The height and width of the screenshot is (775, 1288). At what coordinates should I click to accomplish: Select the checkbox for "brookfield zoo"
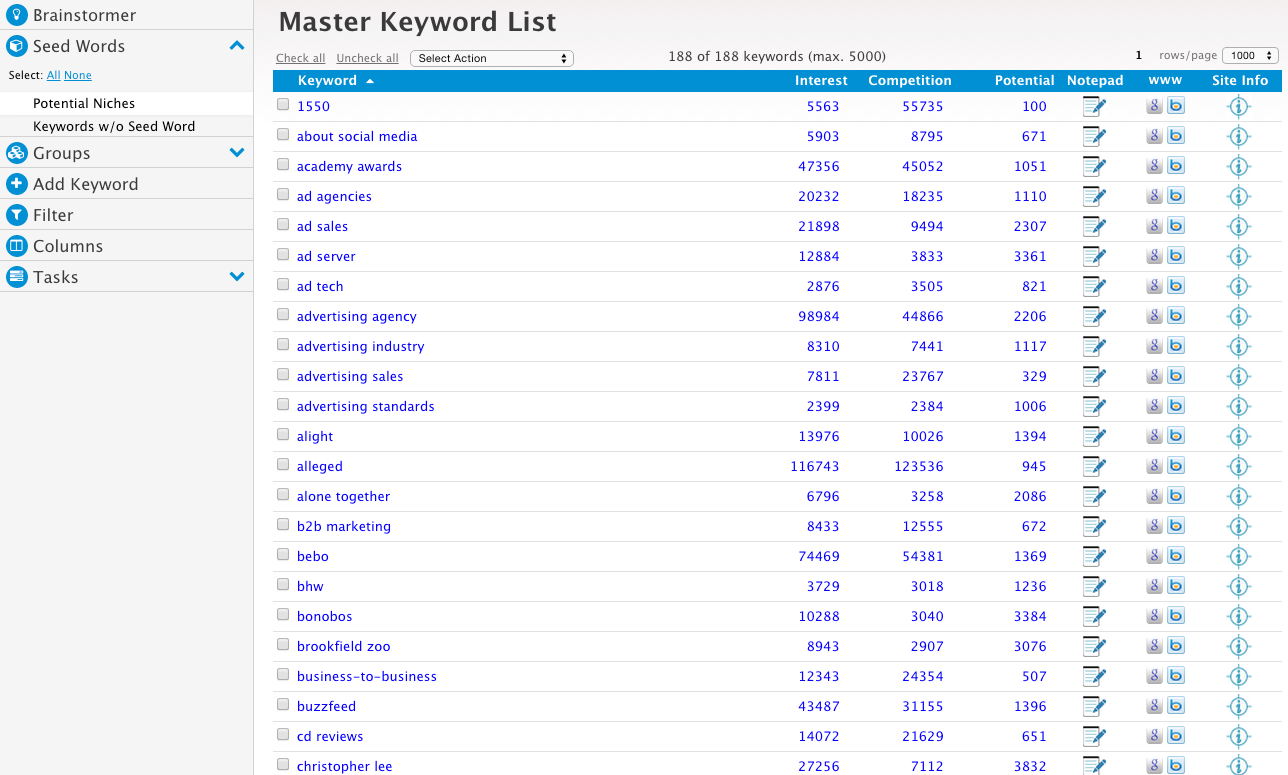[x=283, y=645]
